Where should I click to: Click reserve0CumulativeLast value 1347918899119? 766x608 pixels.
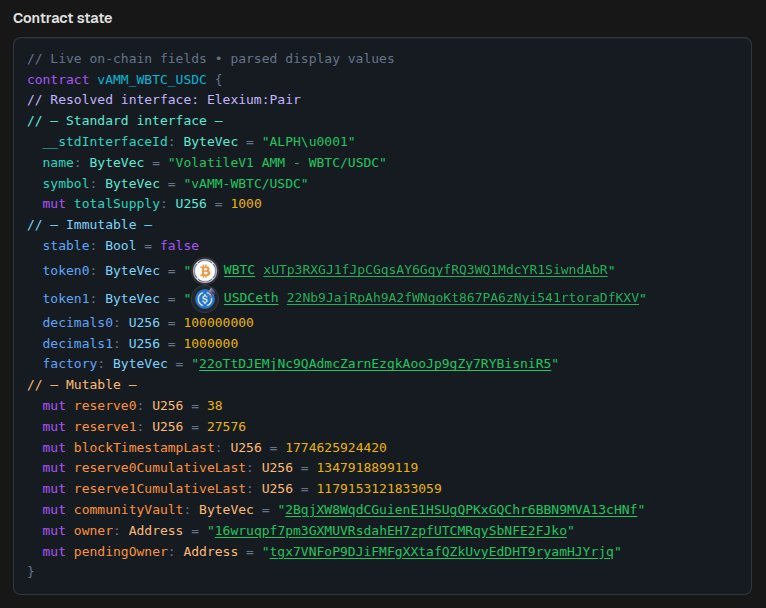[x=367, y=468]
